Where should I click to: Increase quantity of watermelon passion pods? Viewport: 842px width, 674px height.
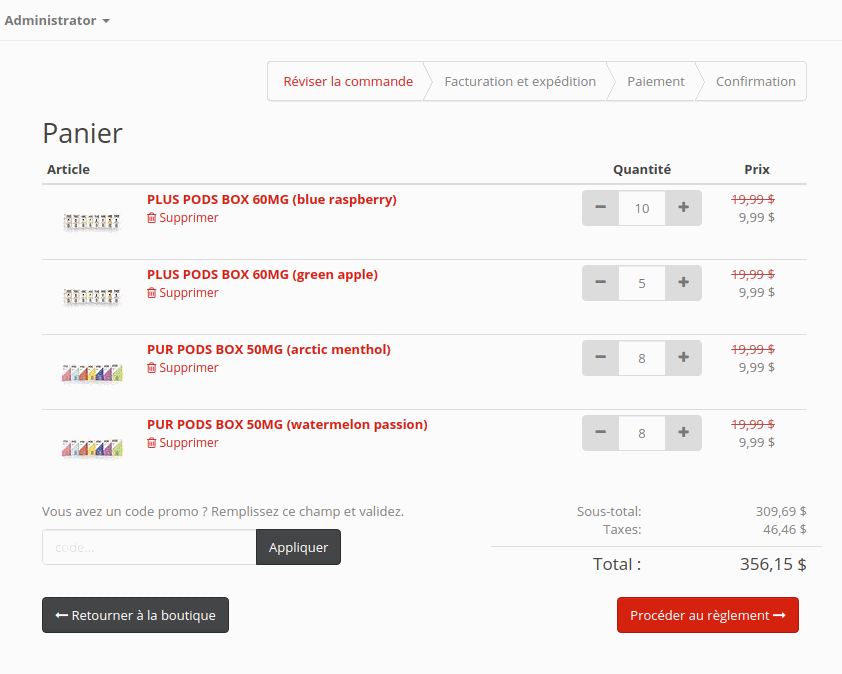click(683, 433)
